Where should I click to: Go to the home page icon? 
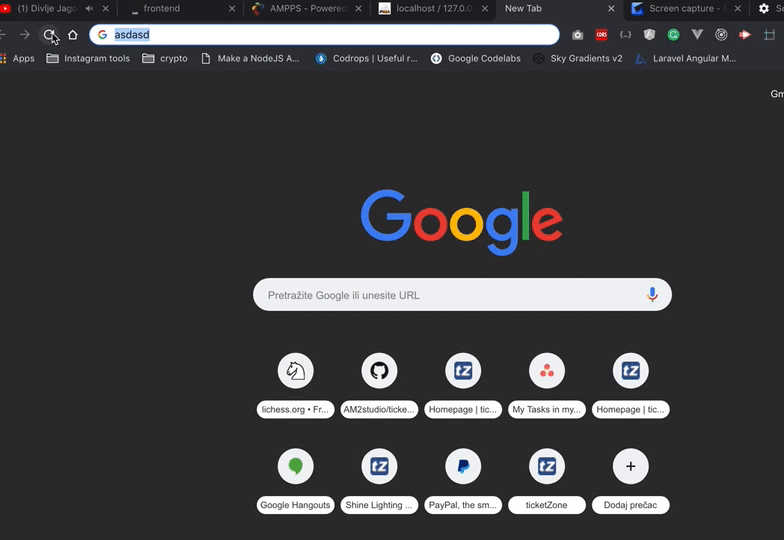pos(73,34)
